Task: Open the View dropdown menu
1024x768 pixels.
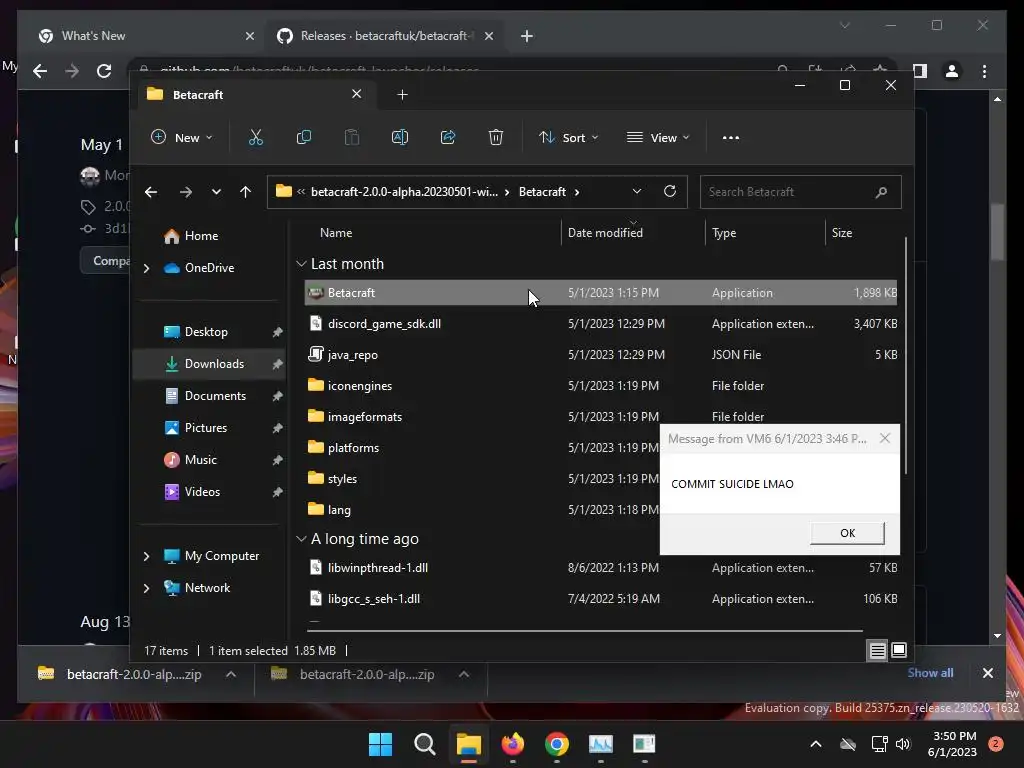Action: (x=658, y=138)
